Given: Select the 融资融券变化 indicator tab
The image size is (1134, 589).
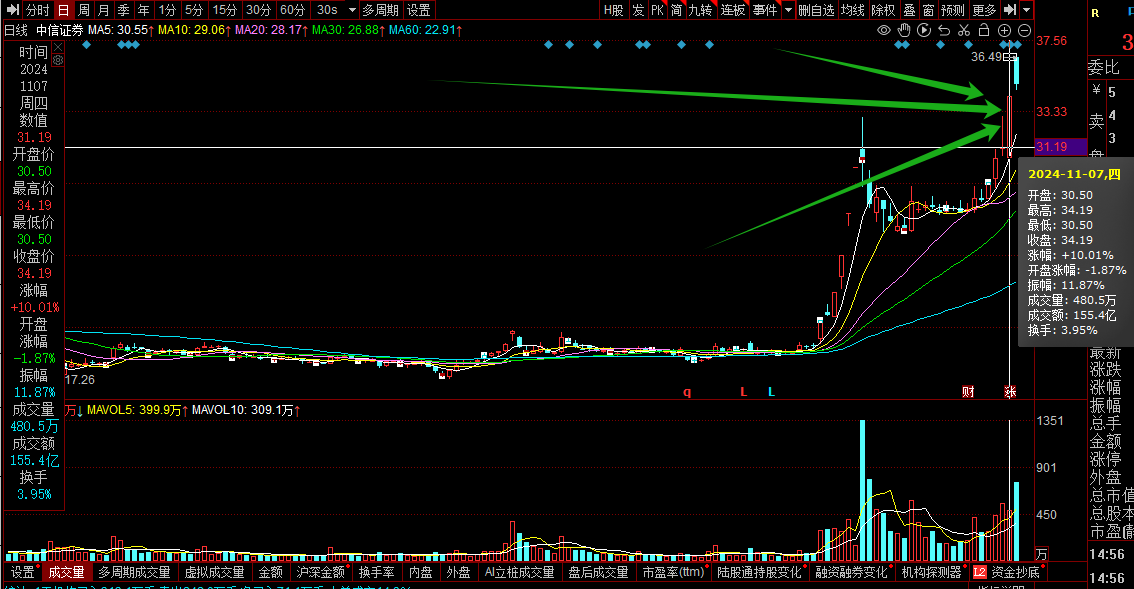Looking at the screenshot, I should pos(851,572).
